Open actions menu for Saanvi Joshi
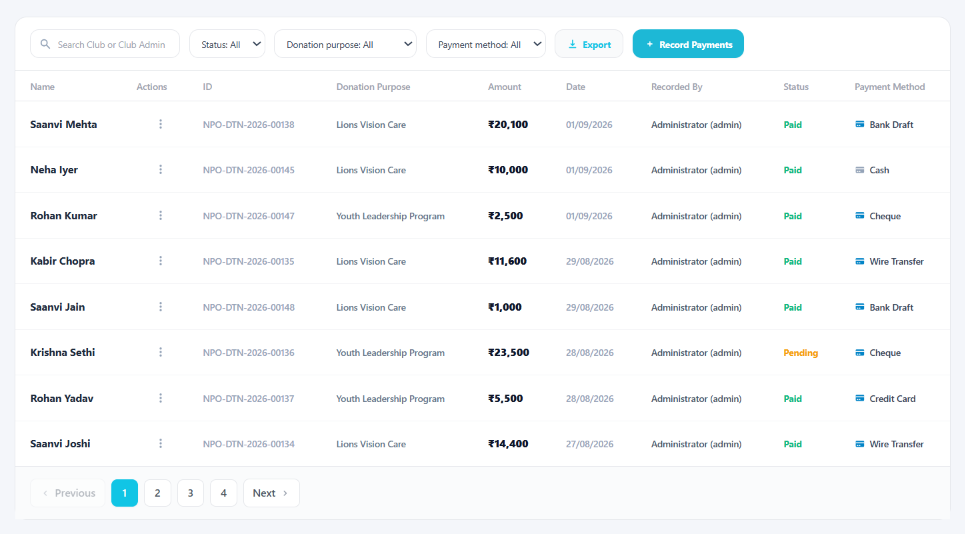 coord(161,444)
